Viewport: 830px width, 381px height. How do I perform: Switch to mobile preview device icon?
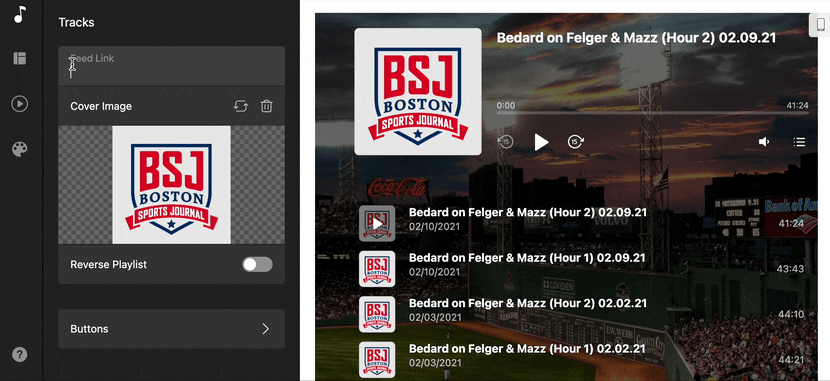tap(820, 25)
